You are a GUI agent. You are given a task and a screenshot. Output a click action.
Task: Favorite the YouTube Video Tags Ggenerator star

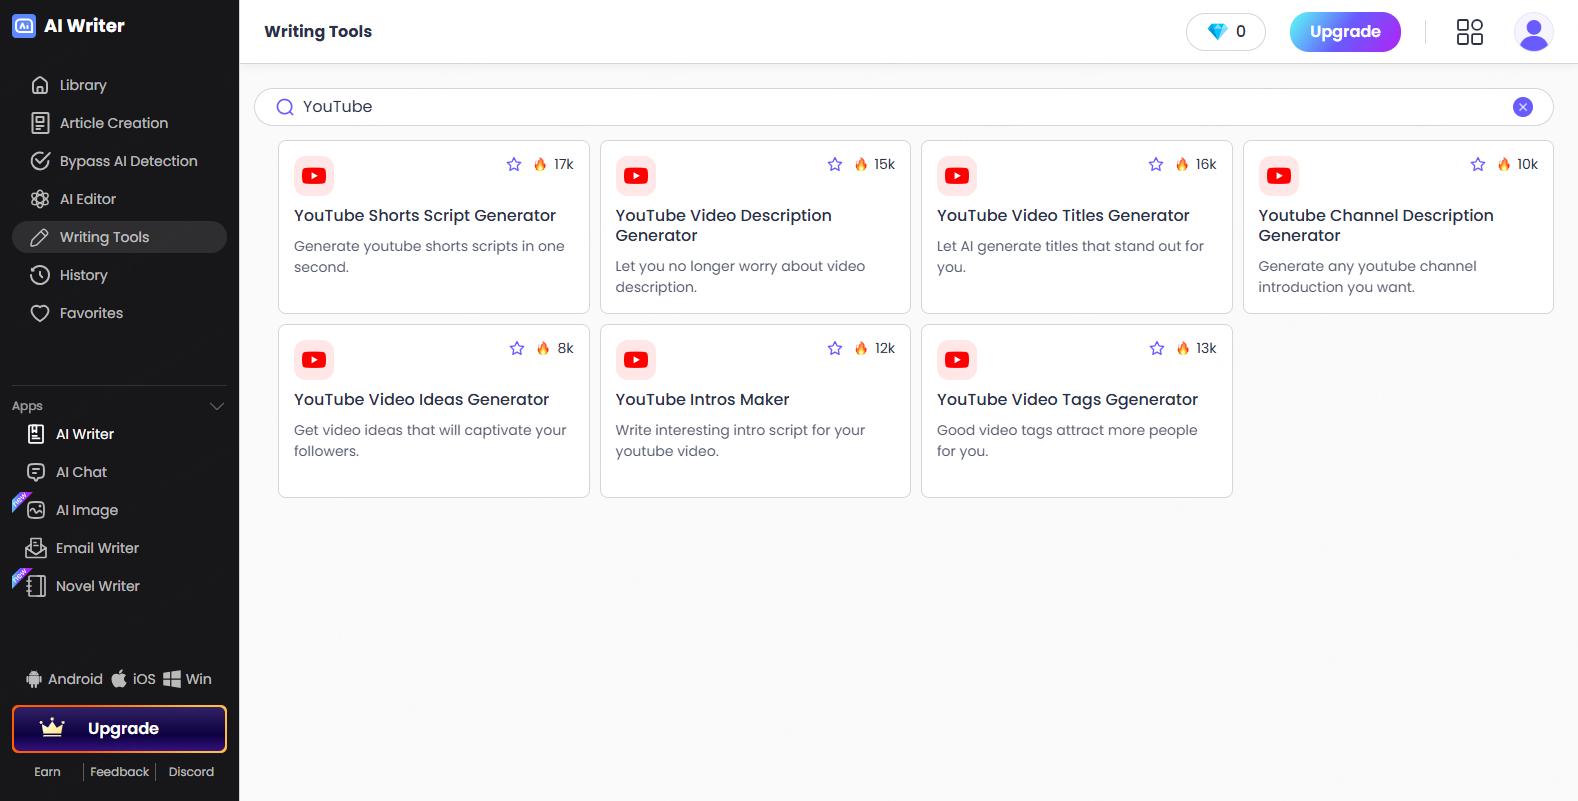click(1157, 348)
